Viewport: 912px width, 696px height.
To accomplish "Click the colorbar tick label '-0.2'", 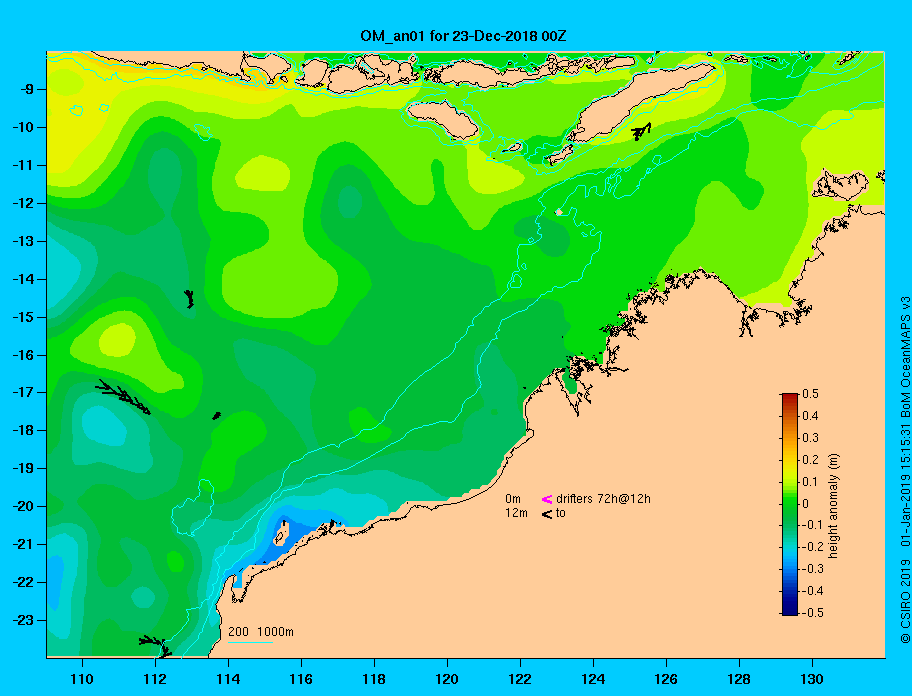I will pos(812,547).
